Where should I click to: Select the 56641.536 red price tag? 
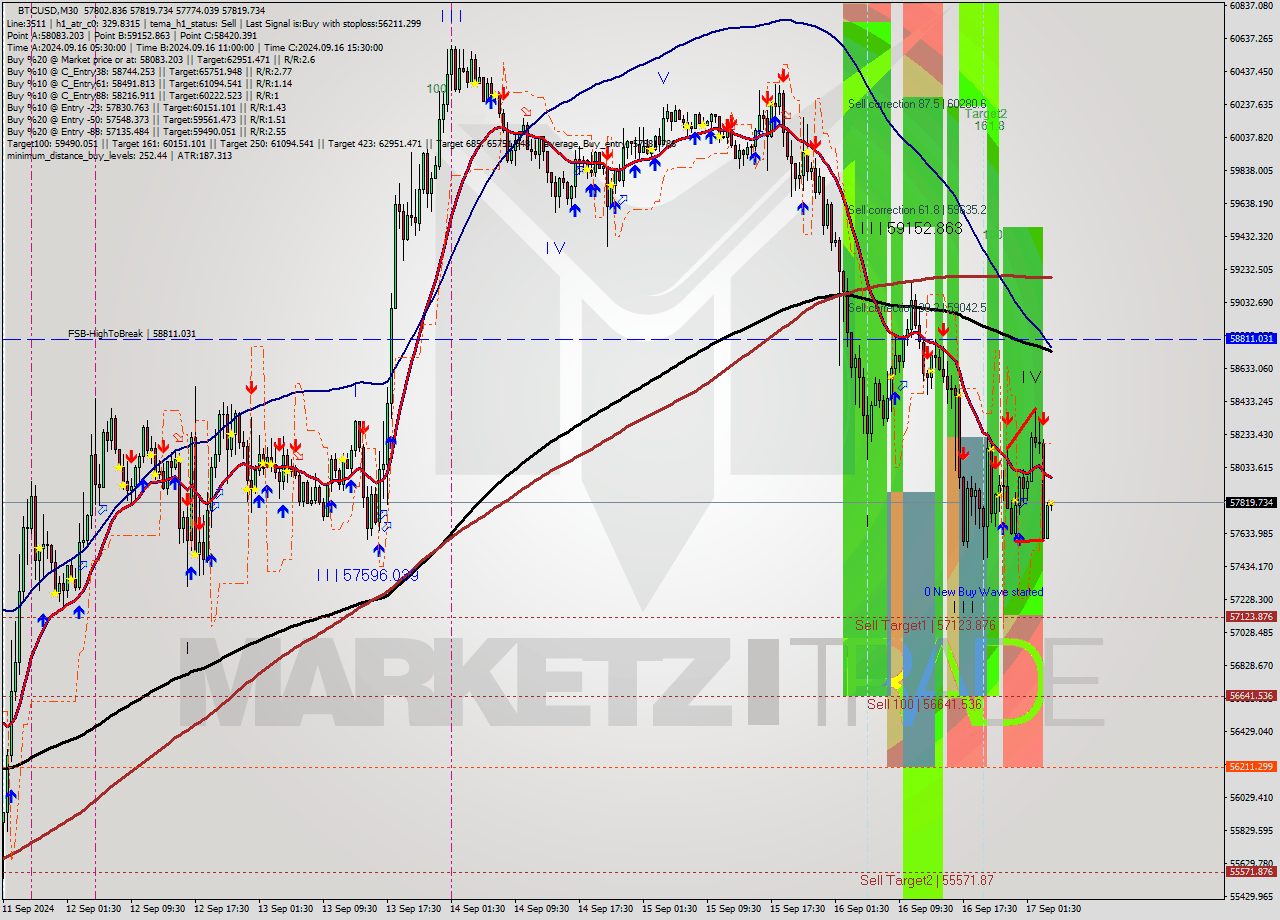(x=1251, y=696)
